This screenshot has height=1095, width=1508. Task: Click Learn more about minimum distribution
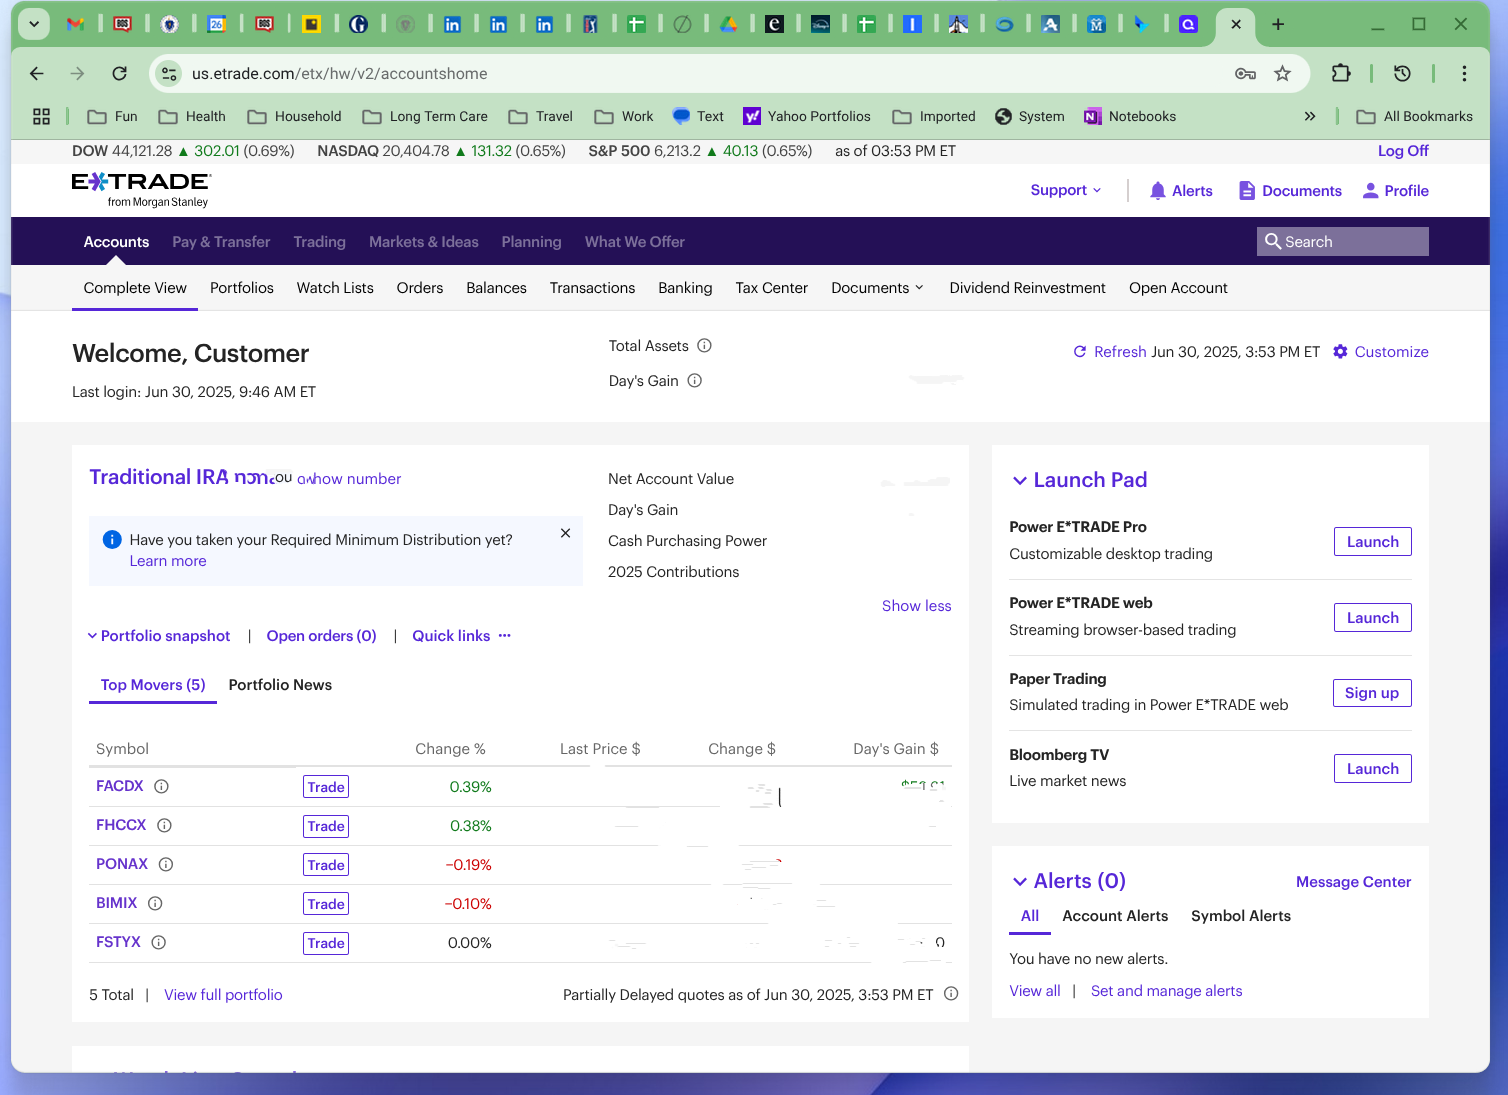(x=168, y=561)
